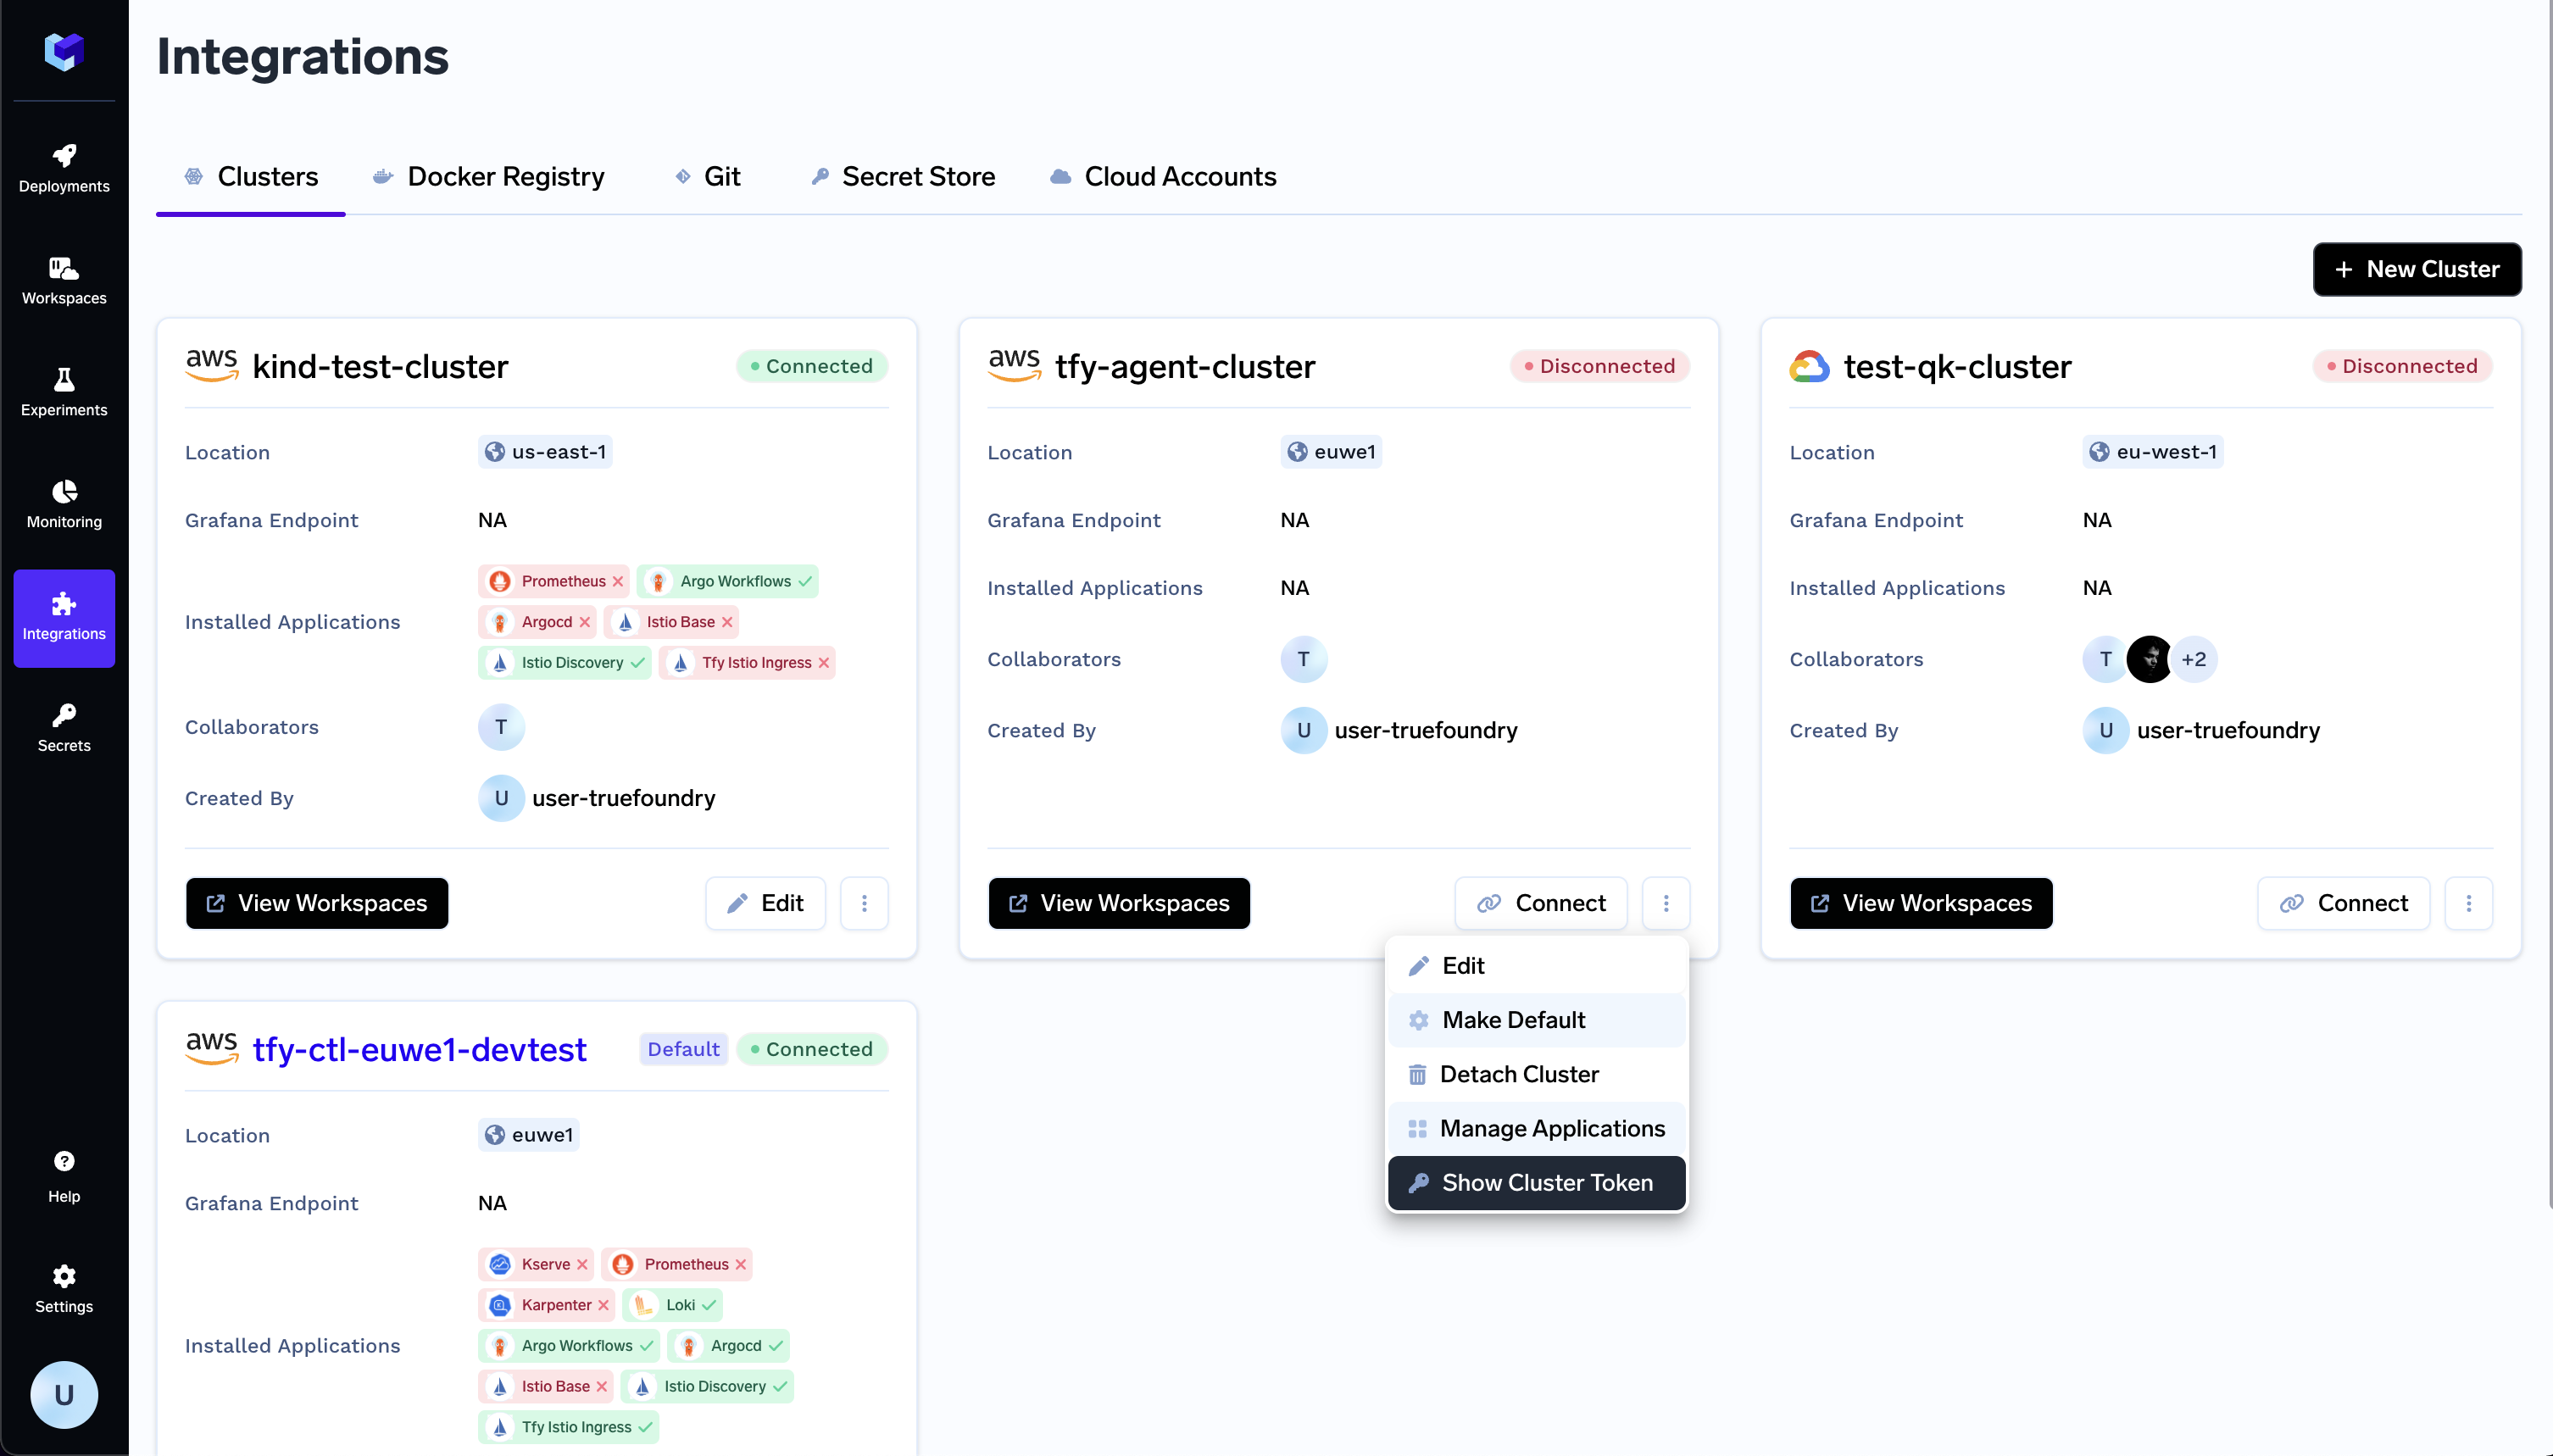The image size is (2553, 1456).
Task: Click the Help question mark icon
Action: coord(64,1161)
